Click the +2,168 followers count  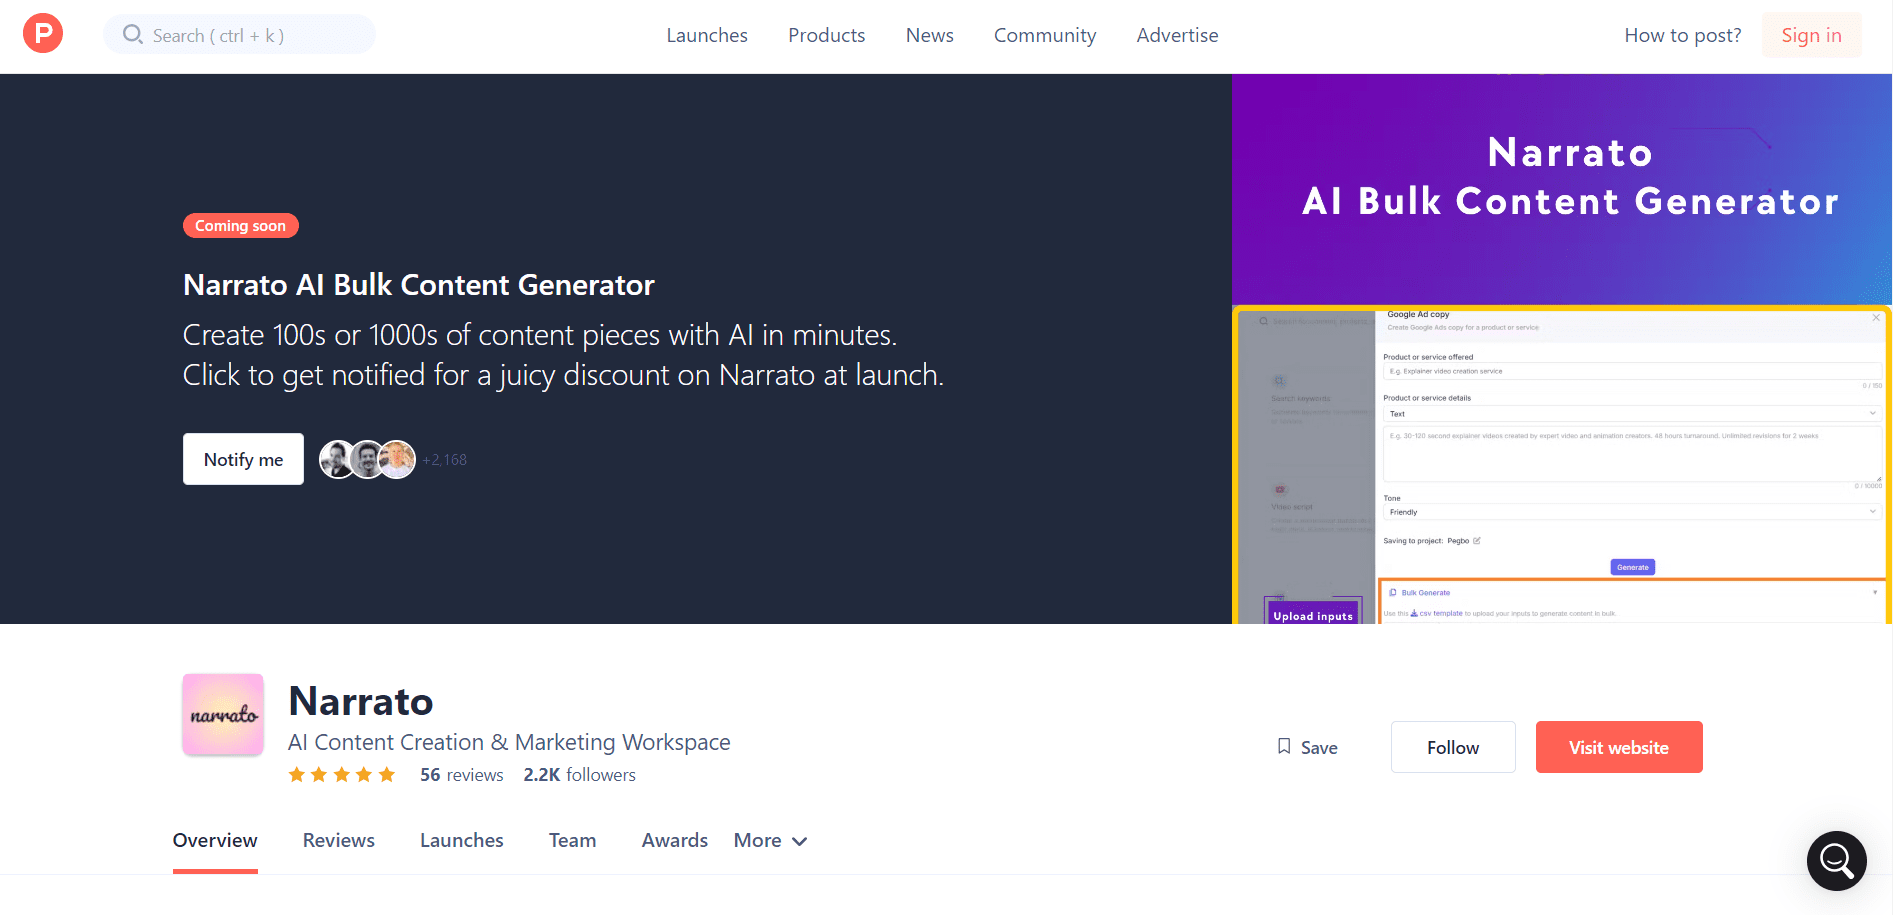coord(445,460)
